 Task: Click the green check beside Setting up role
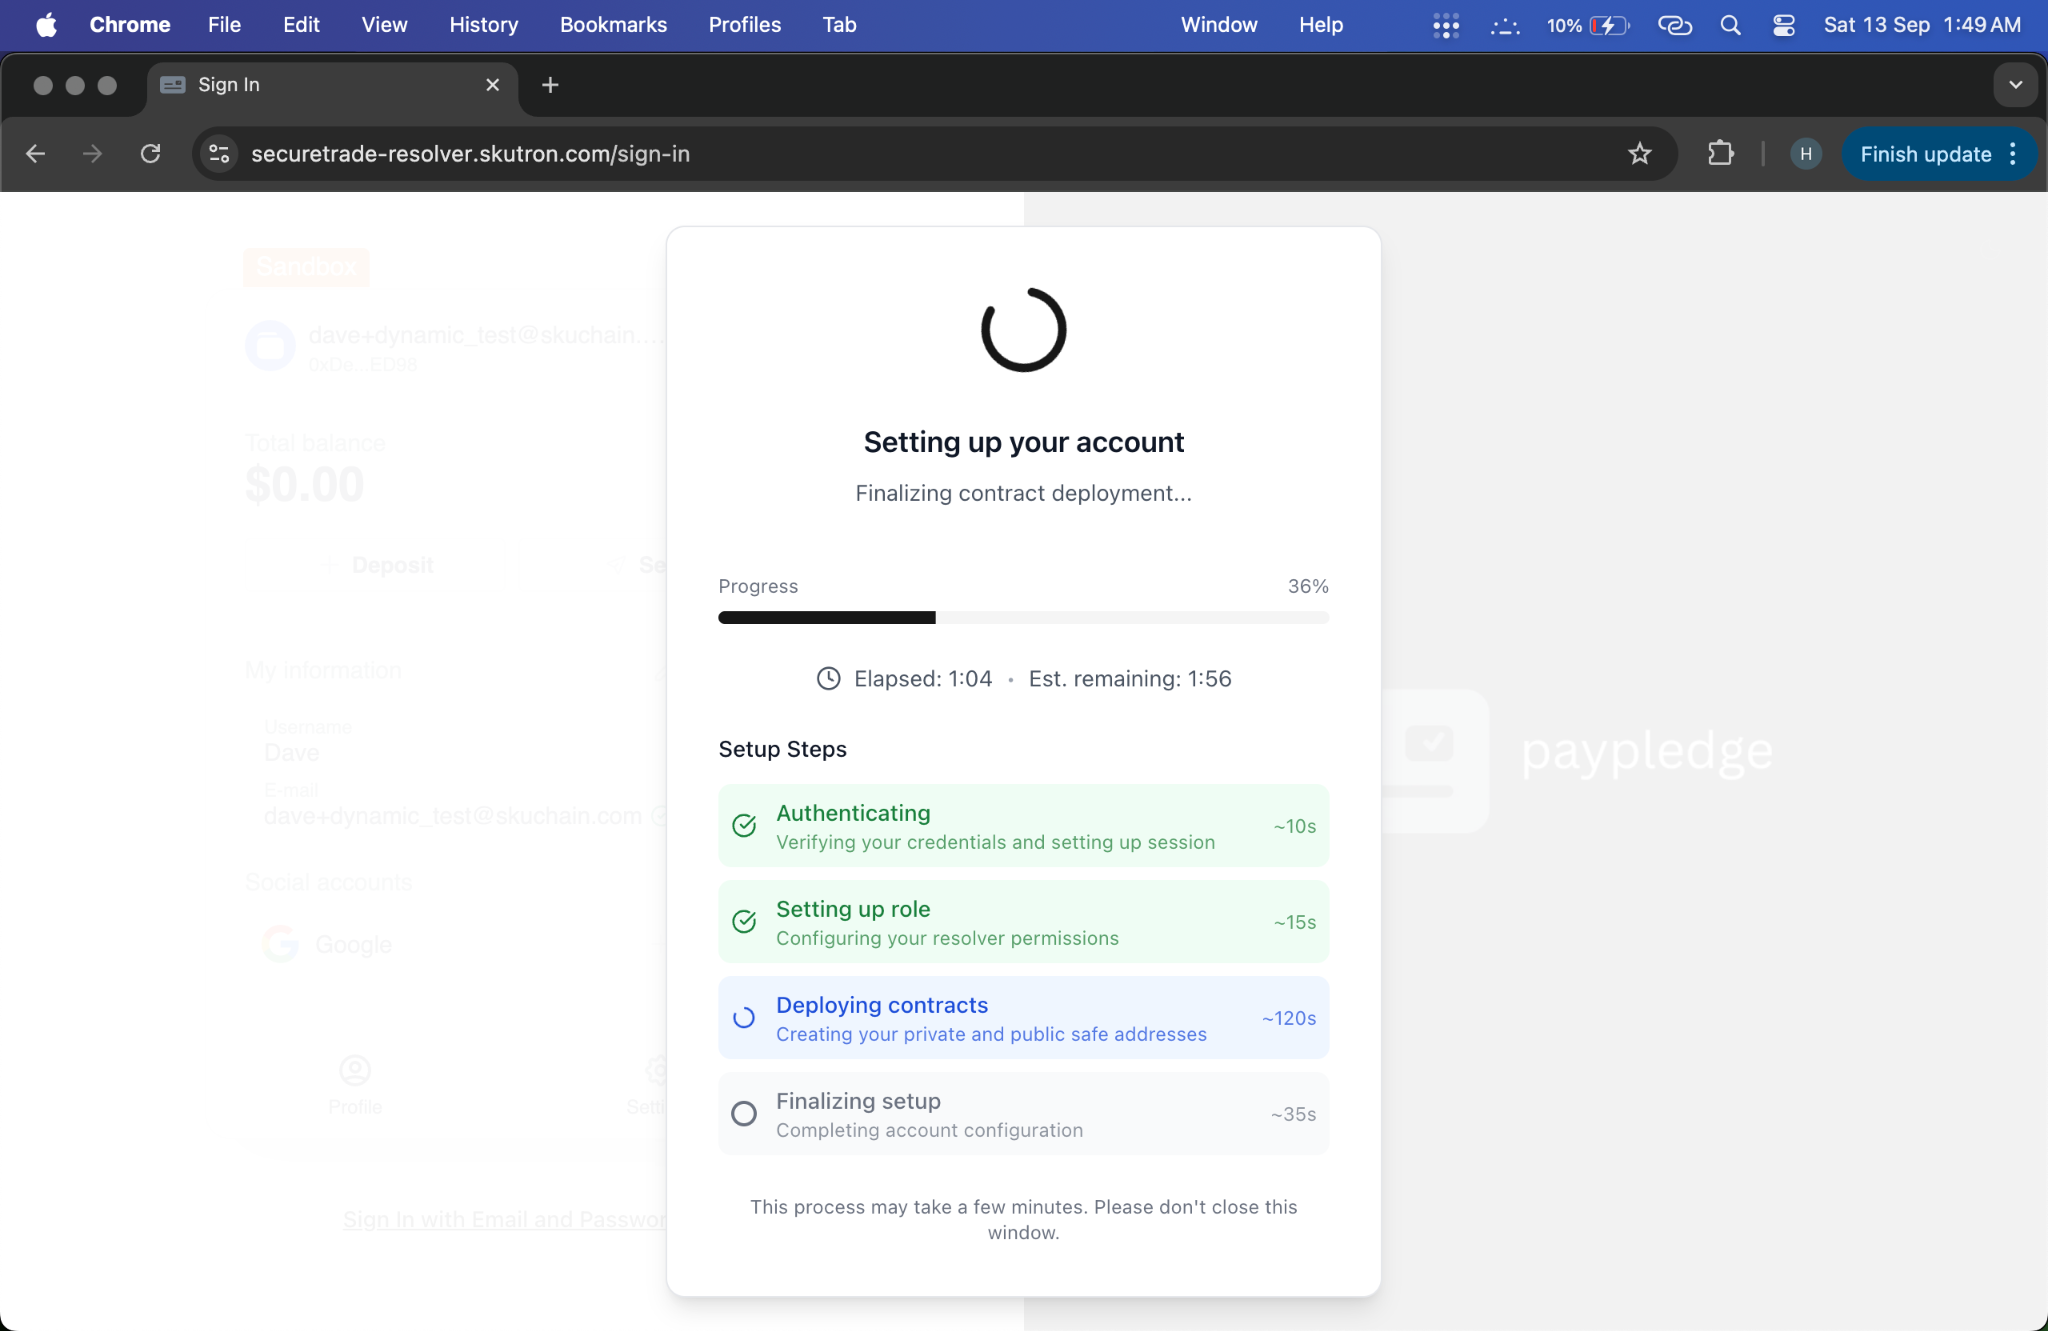pos(744,921)
